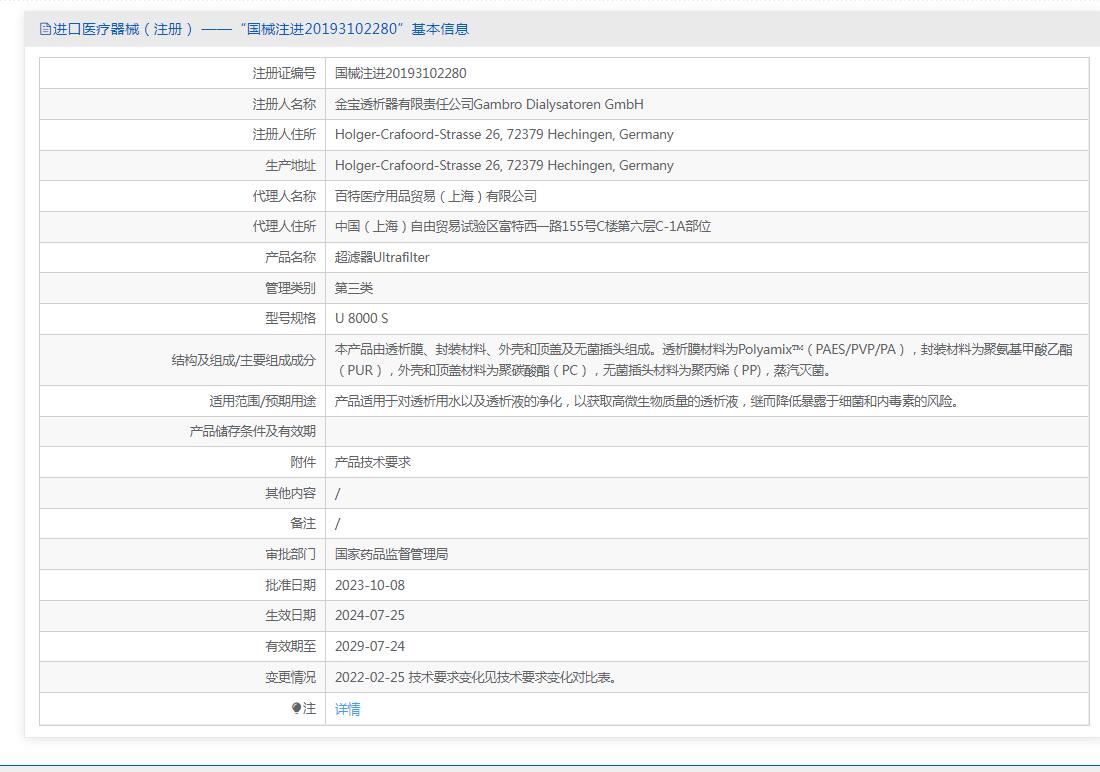Select approval date 2023-10-08
1100x772 pixels.
click(x=370, y=585)
